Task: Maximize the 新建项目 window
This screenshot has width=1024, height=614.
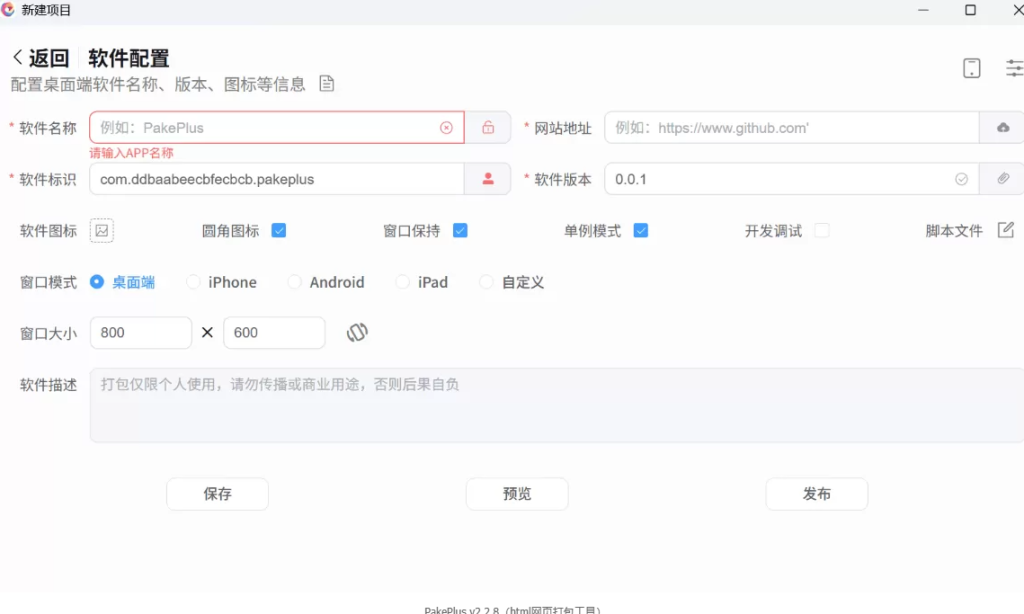Action: [x=970, y=10]
